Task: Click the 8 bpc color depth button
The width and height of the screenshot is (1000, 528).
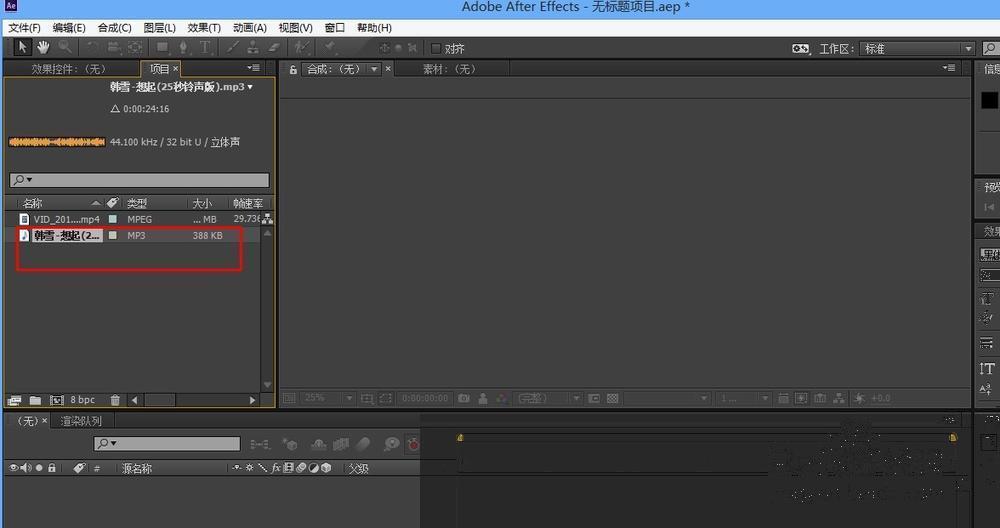Action: pyautogui.click(x=82, y=400)
